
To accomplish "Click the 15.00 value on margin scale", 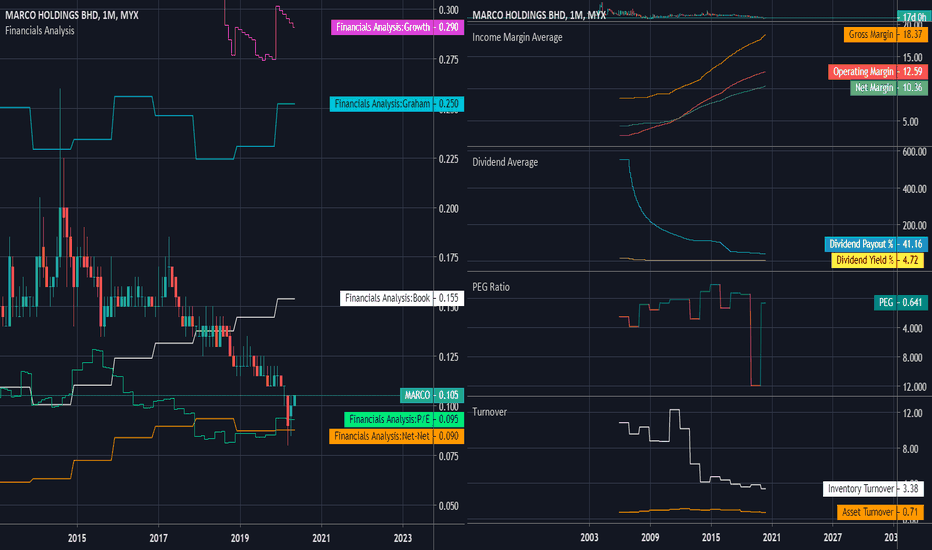I will click(x=913, y=58).
